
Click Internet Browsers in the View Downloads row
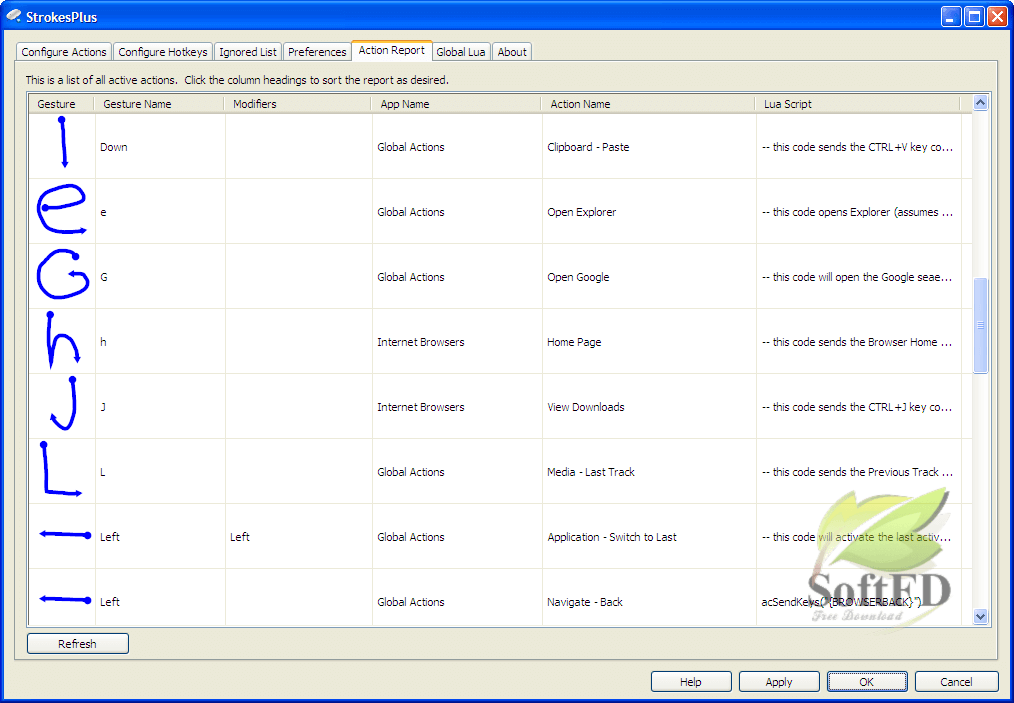[x=421, y=407]
